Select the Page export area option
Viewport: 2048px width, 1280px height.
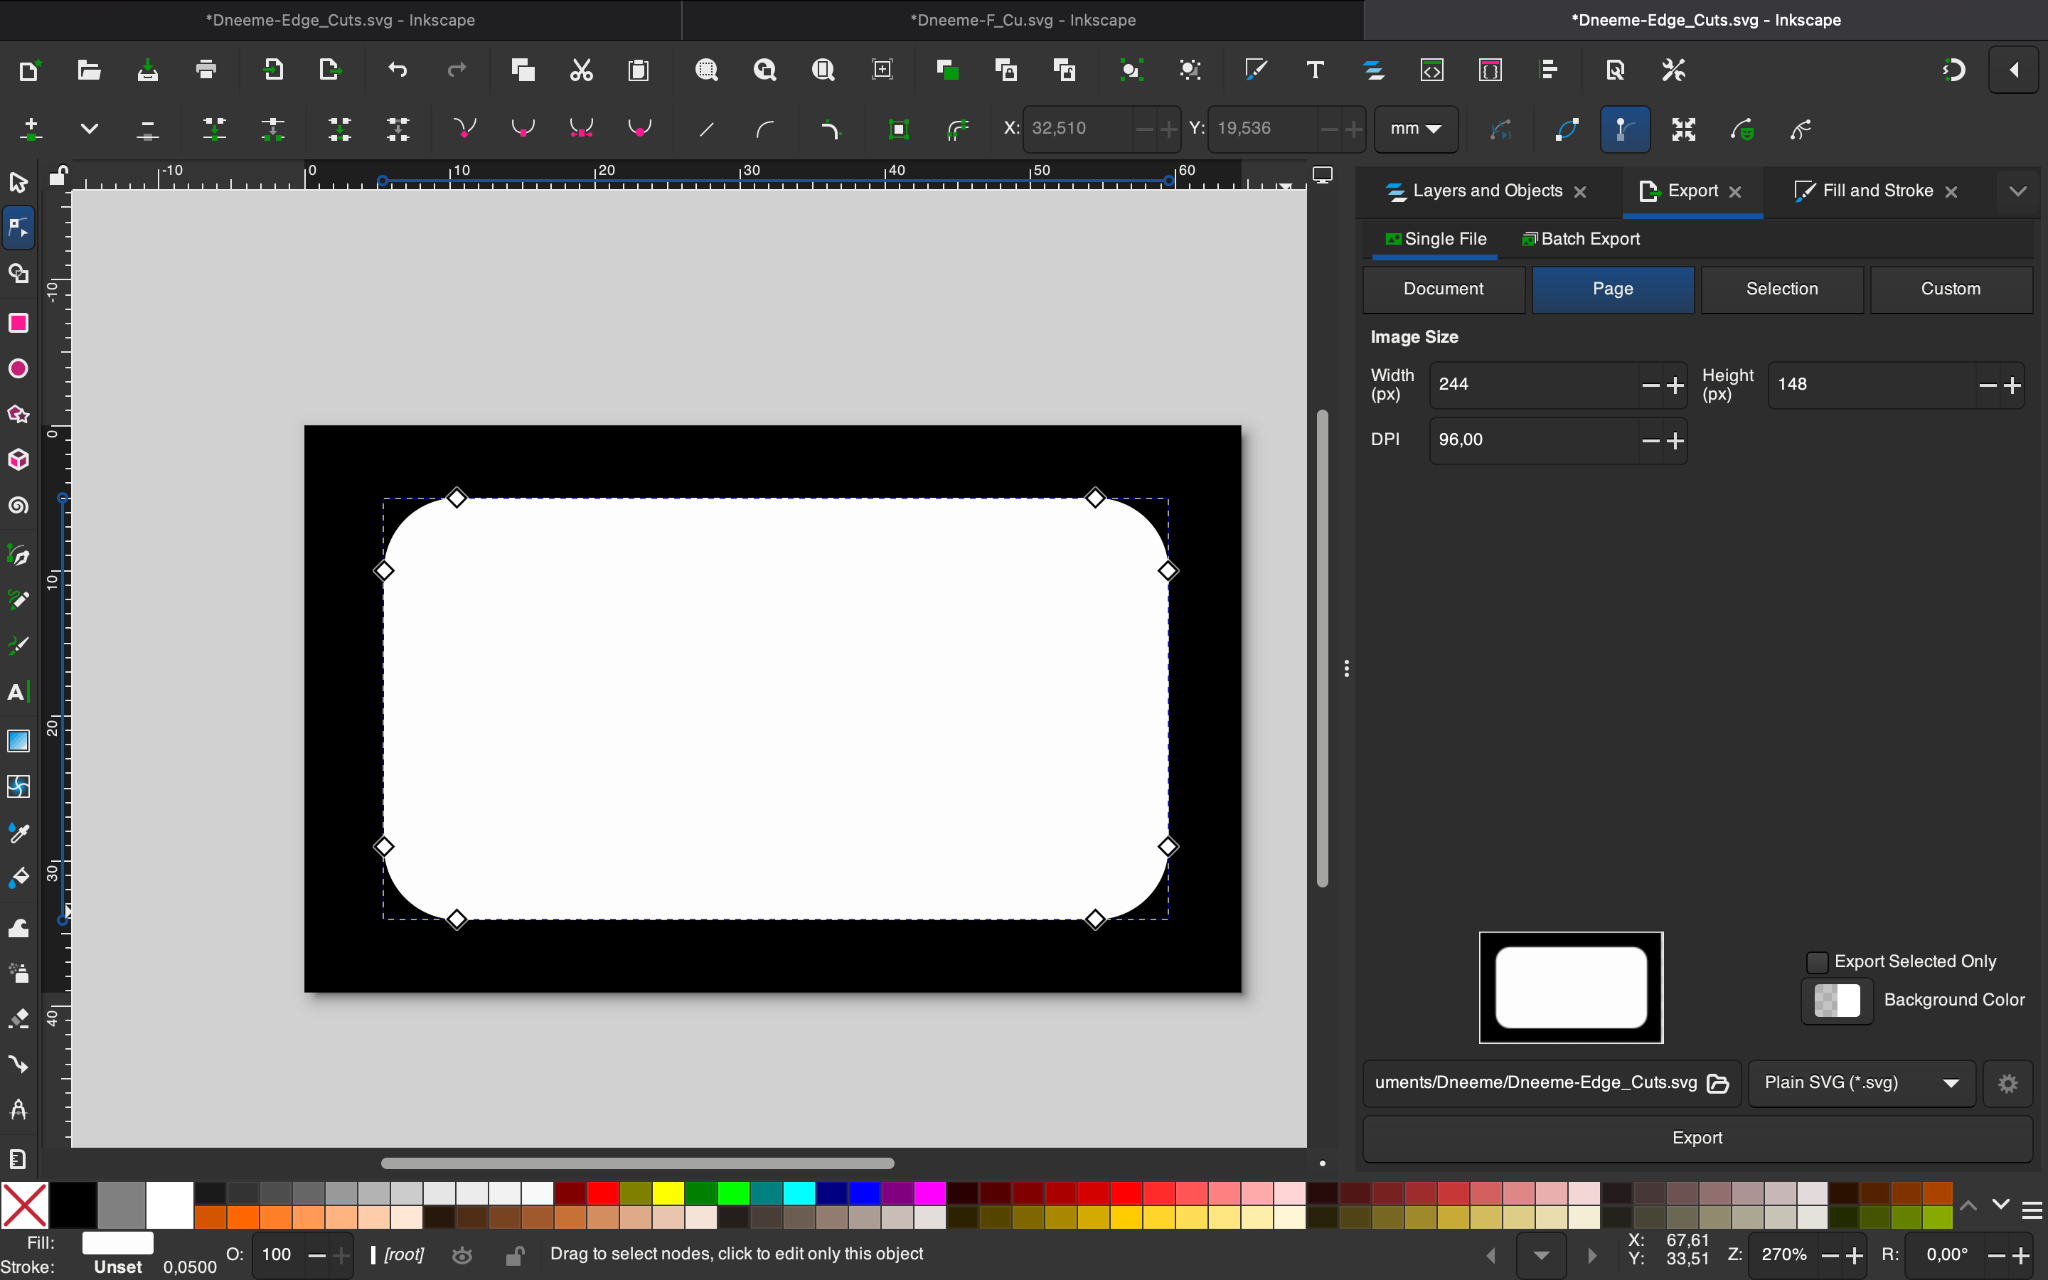pyautogui.click(x=1612, y=289)
